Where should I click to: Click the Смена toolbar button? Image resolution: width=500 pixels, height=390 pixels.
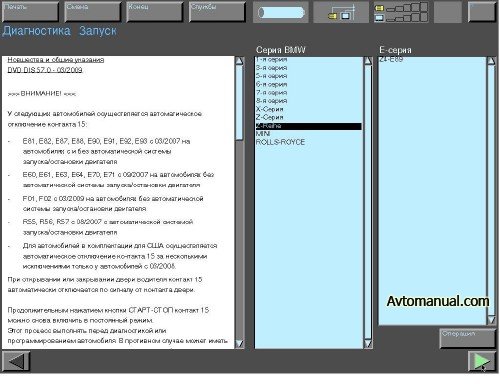click(x=93, y=12)
